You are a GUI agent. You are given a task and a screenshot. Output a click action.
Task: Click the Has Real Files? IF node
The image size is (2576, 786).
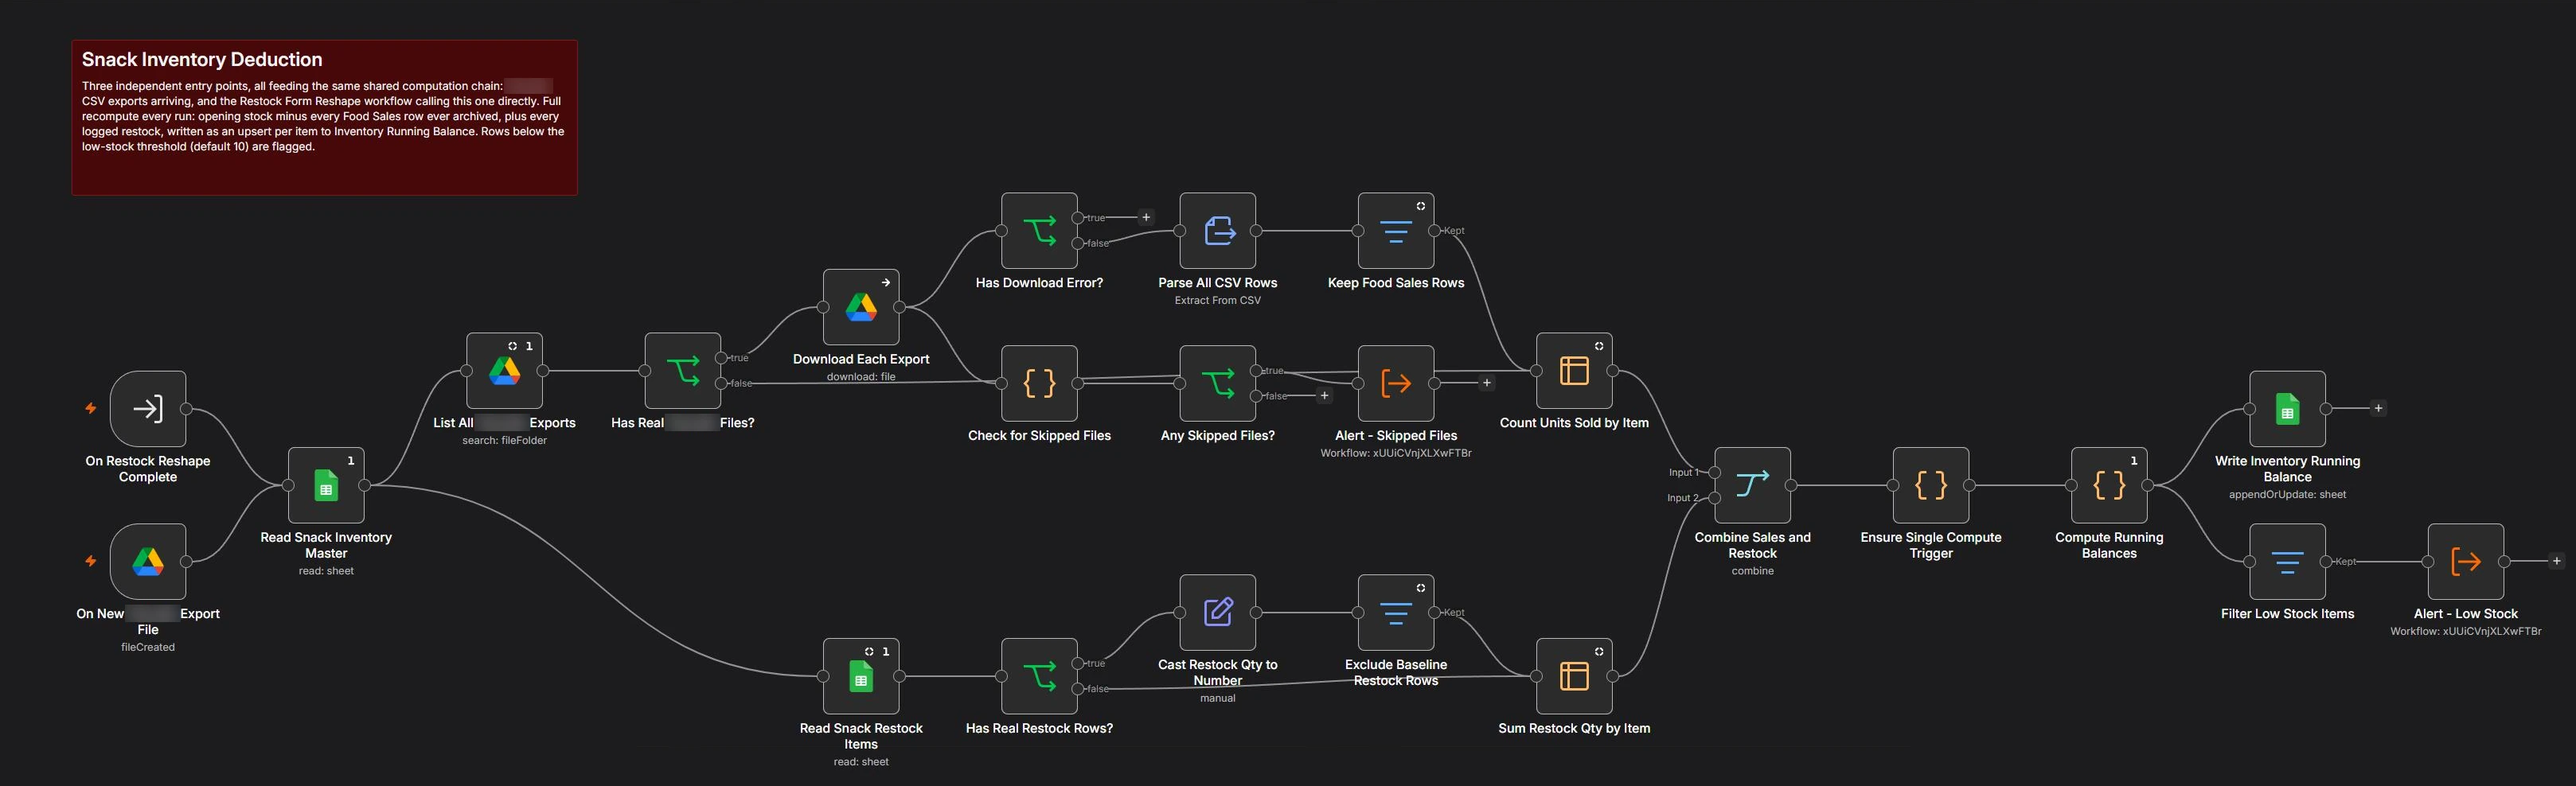(x=683, y=371)
